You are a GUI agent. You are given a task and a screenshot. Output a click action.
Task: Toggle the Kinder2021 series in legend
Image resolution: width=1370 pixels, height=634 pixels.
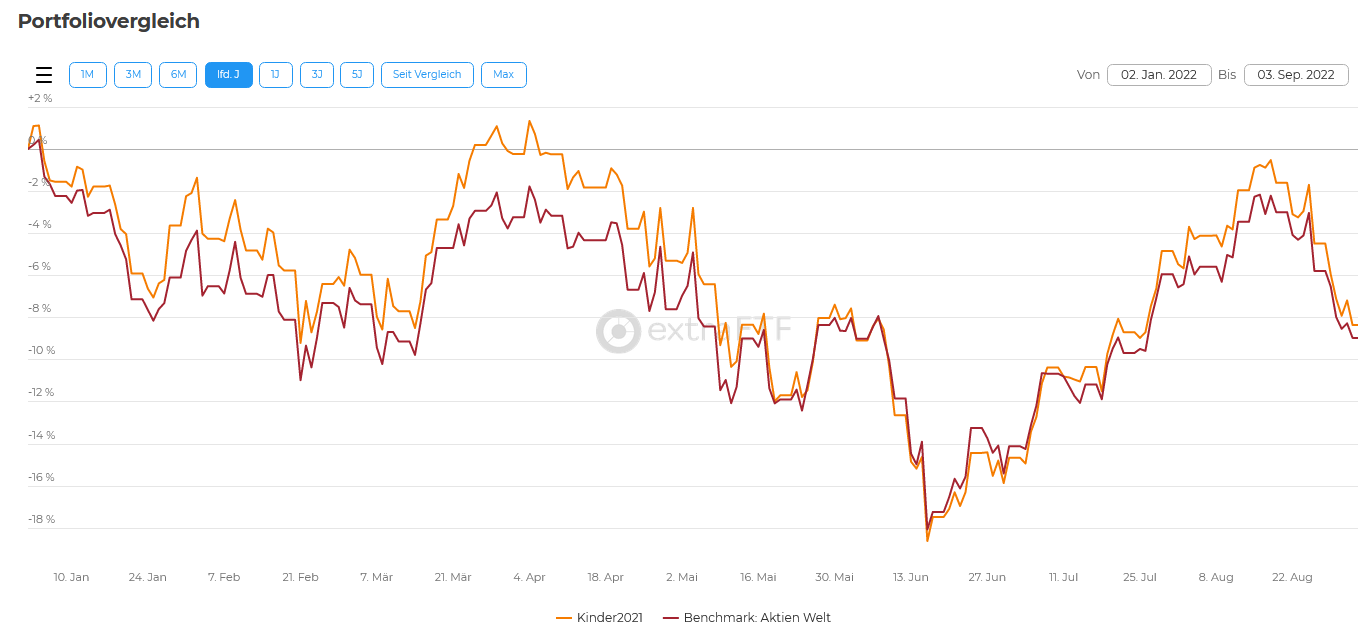tap(609, 617)
